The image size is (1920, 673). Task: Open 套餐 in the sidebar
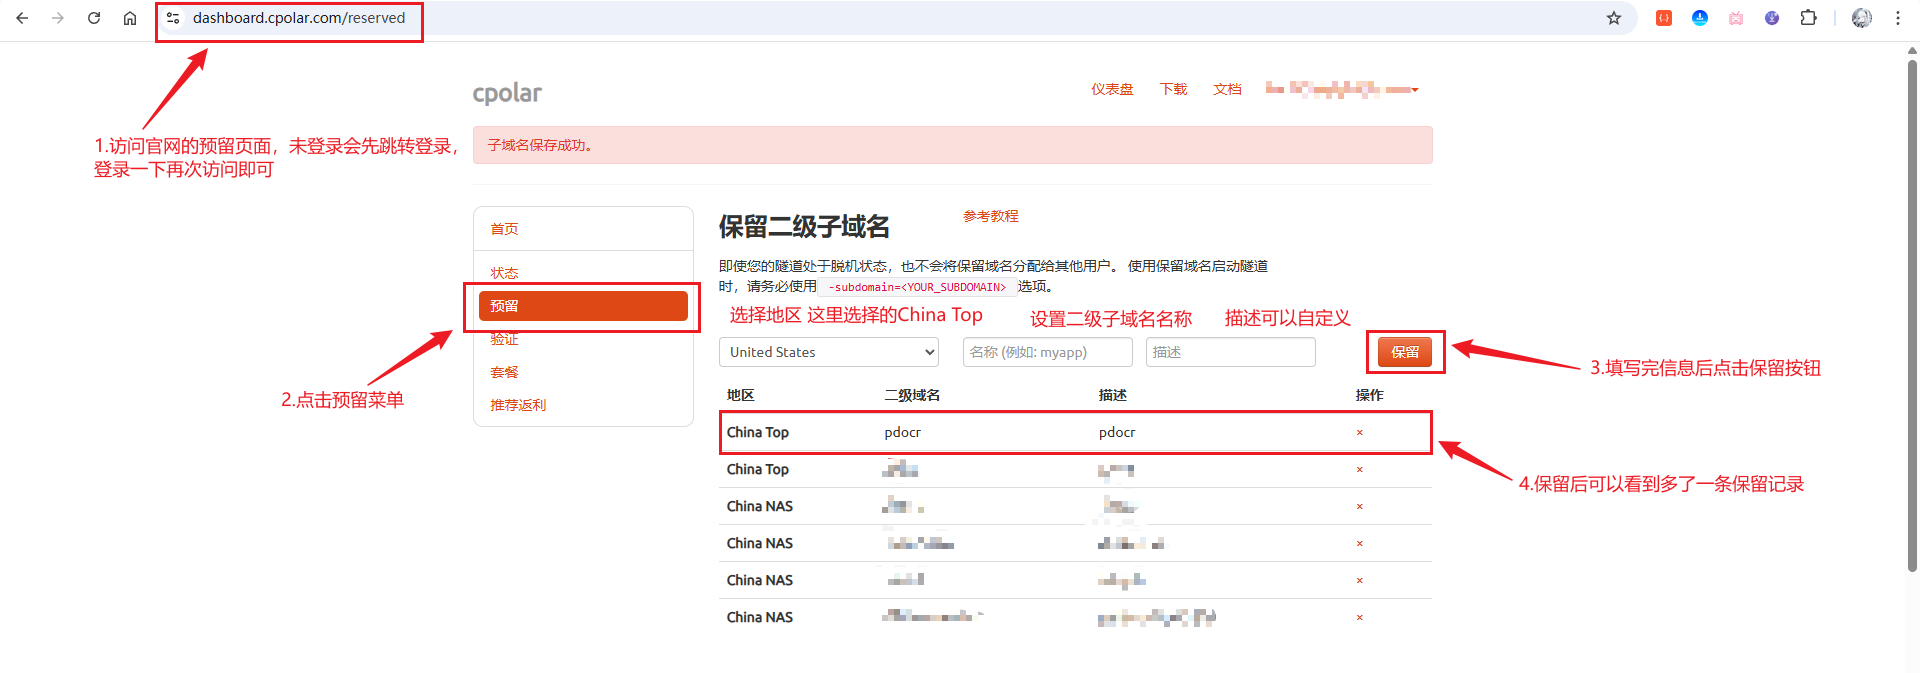[x=504, y=372]
